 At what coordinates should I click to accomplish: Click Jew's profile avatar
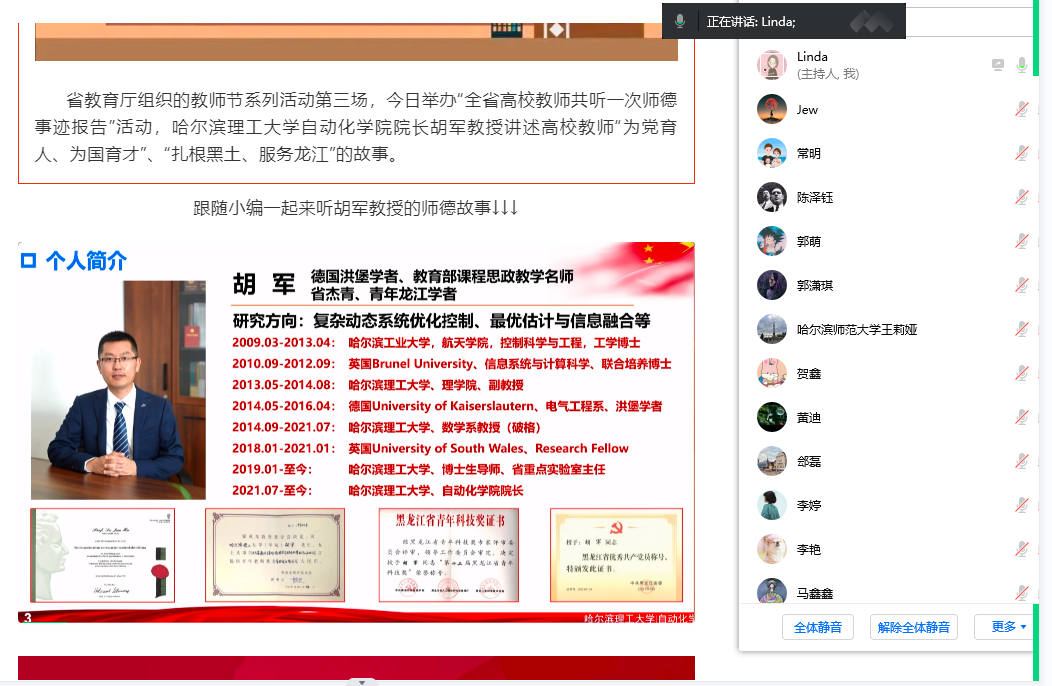click(772, 109)
